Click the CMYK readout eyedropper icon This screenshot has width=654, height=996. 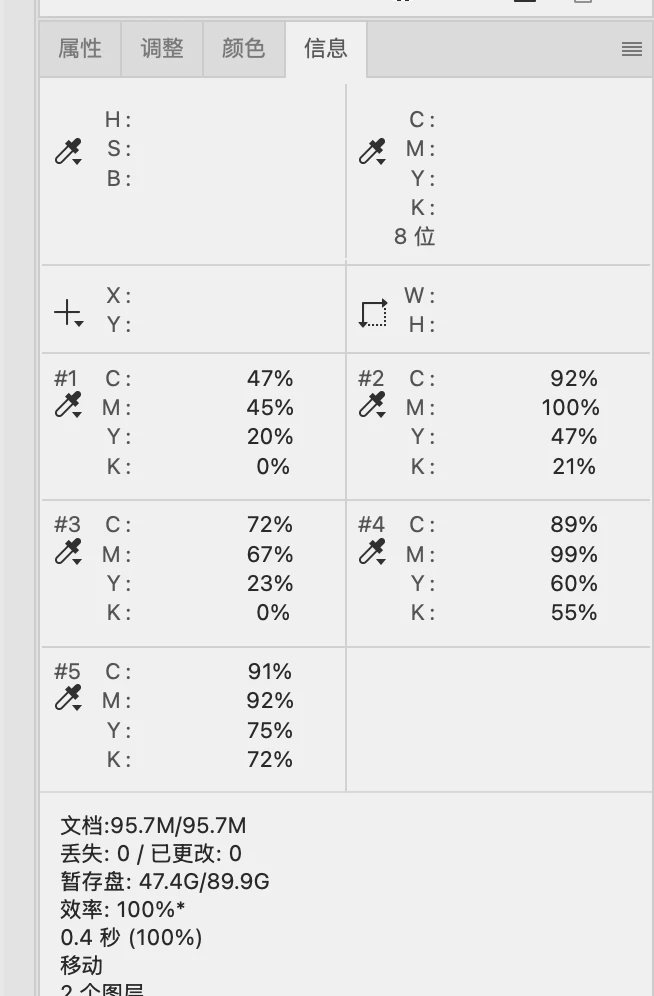372,153
